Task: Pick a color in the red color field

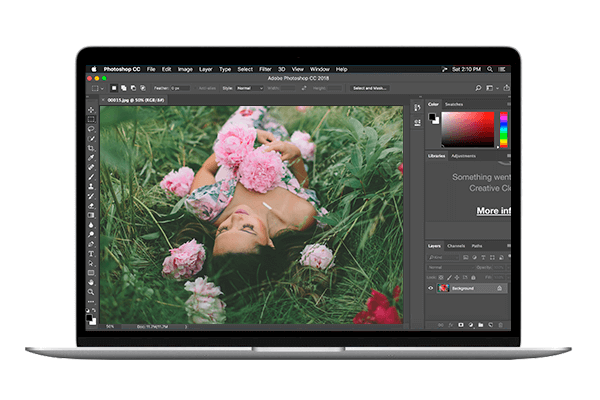Action: (468, 129)
